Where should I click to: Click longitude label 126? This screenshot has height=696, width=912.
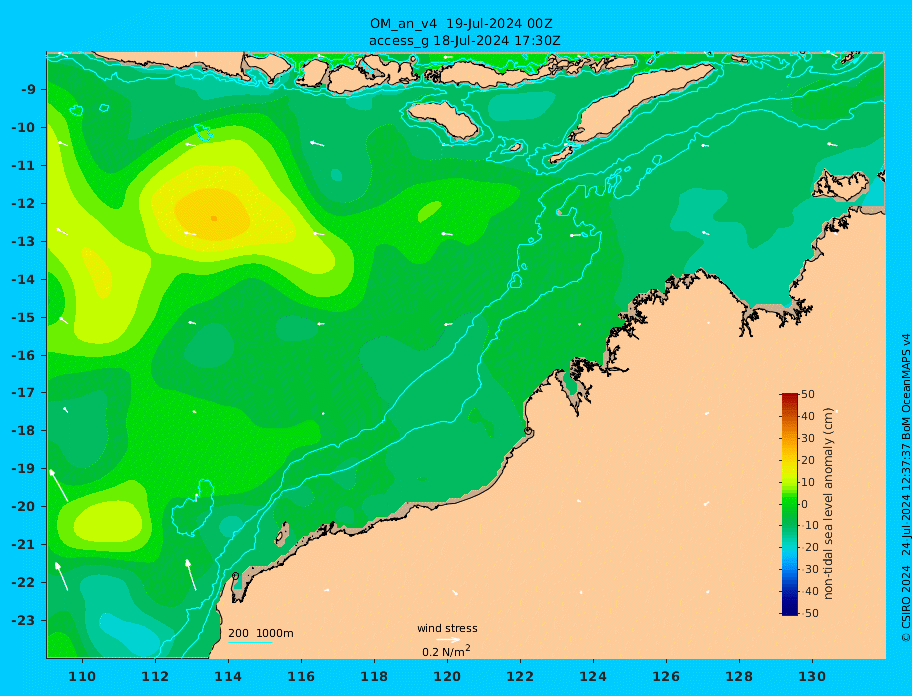point(666,676)
